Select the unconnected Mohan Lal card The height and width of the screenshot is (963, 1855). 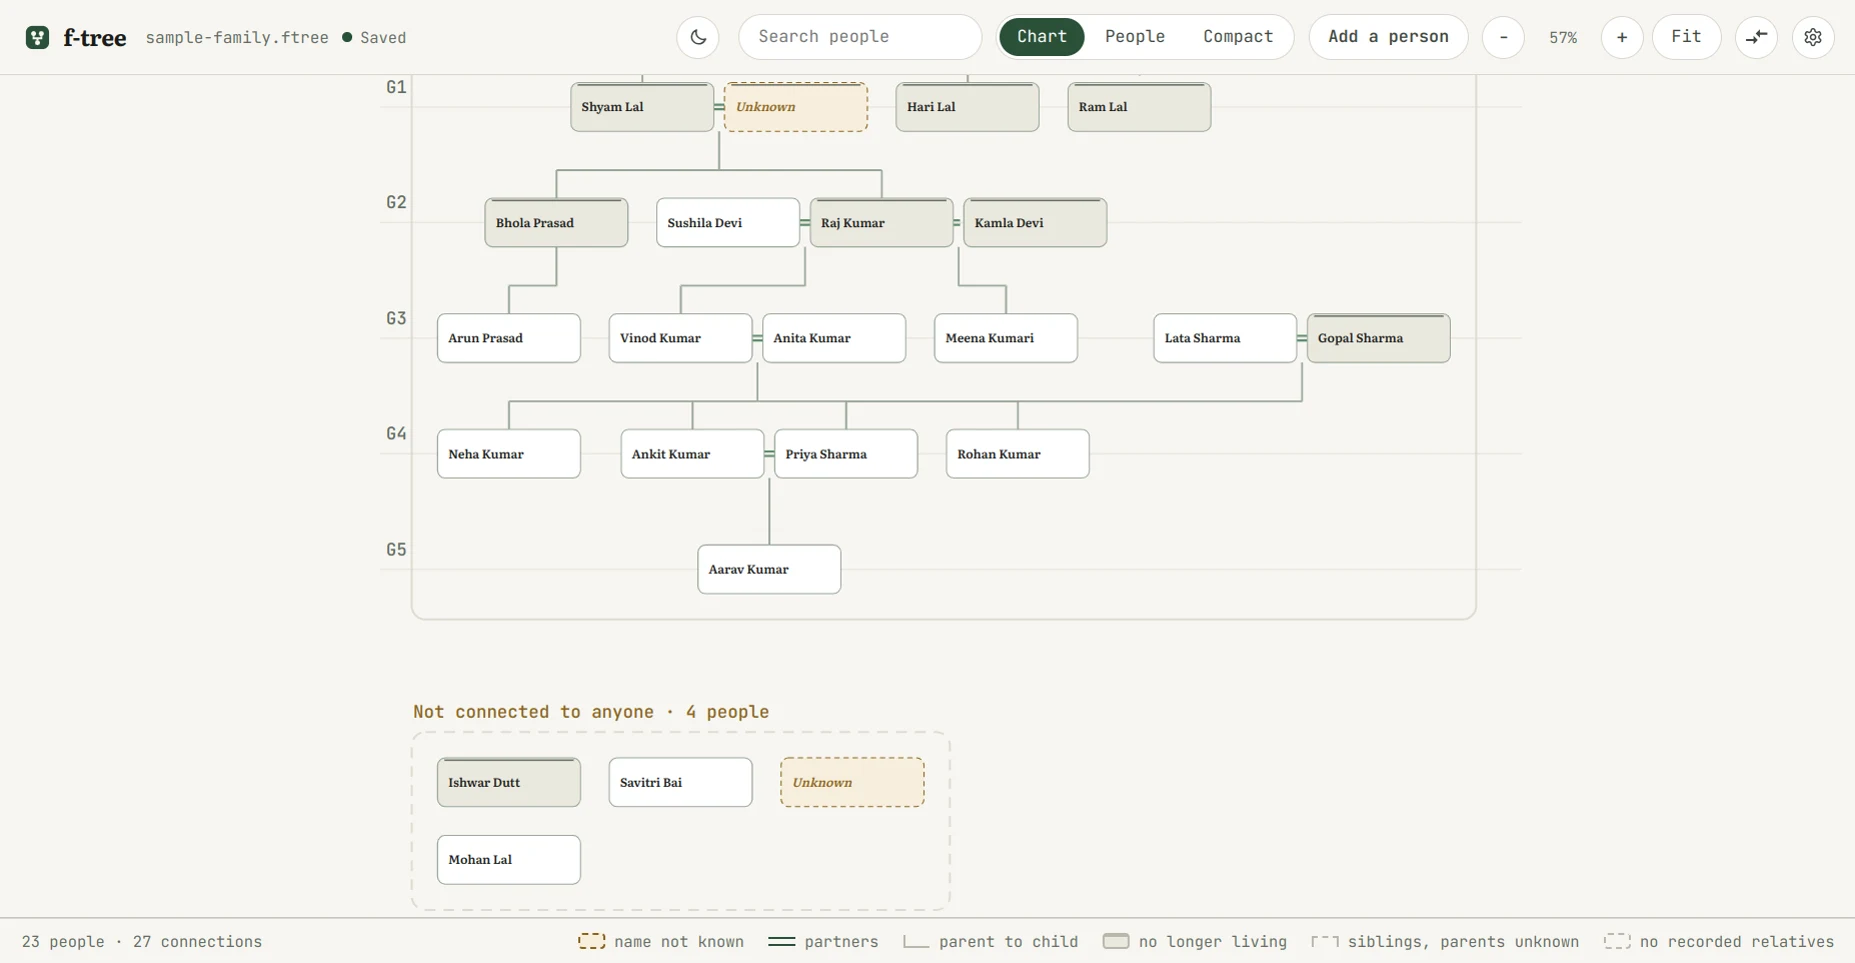click(508, 860)
